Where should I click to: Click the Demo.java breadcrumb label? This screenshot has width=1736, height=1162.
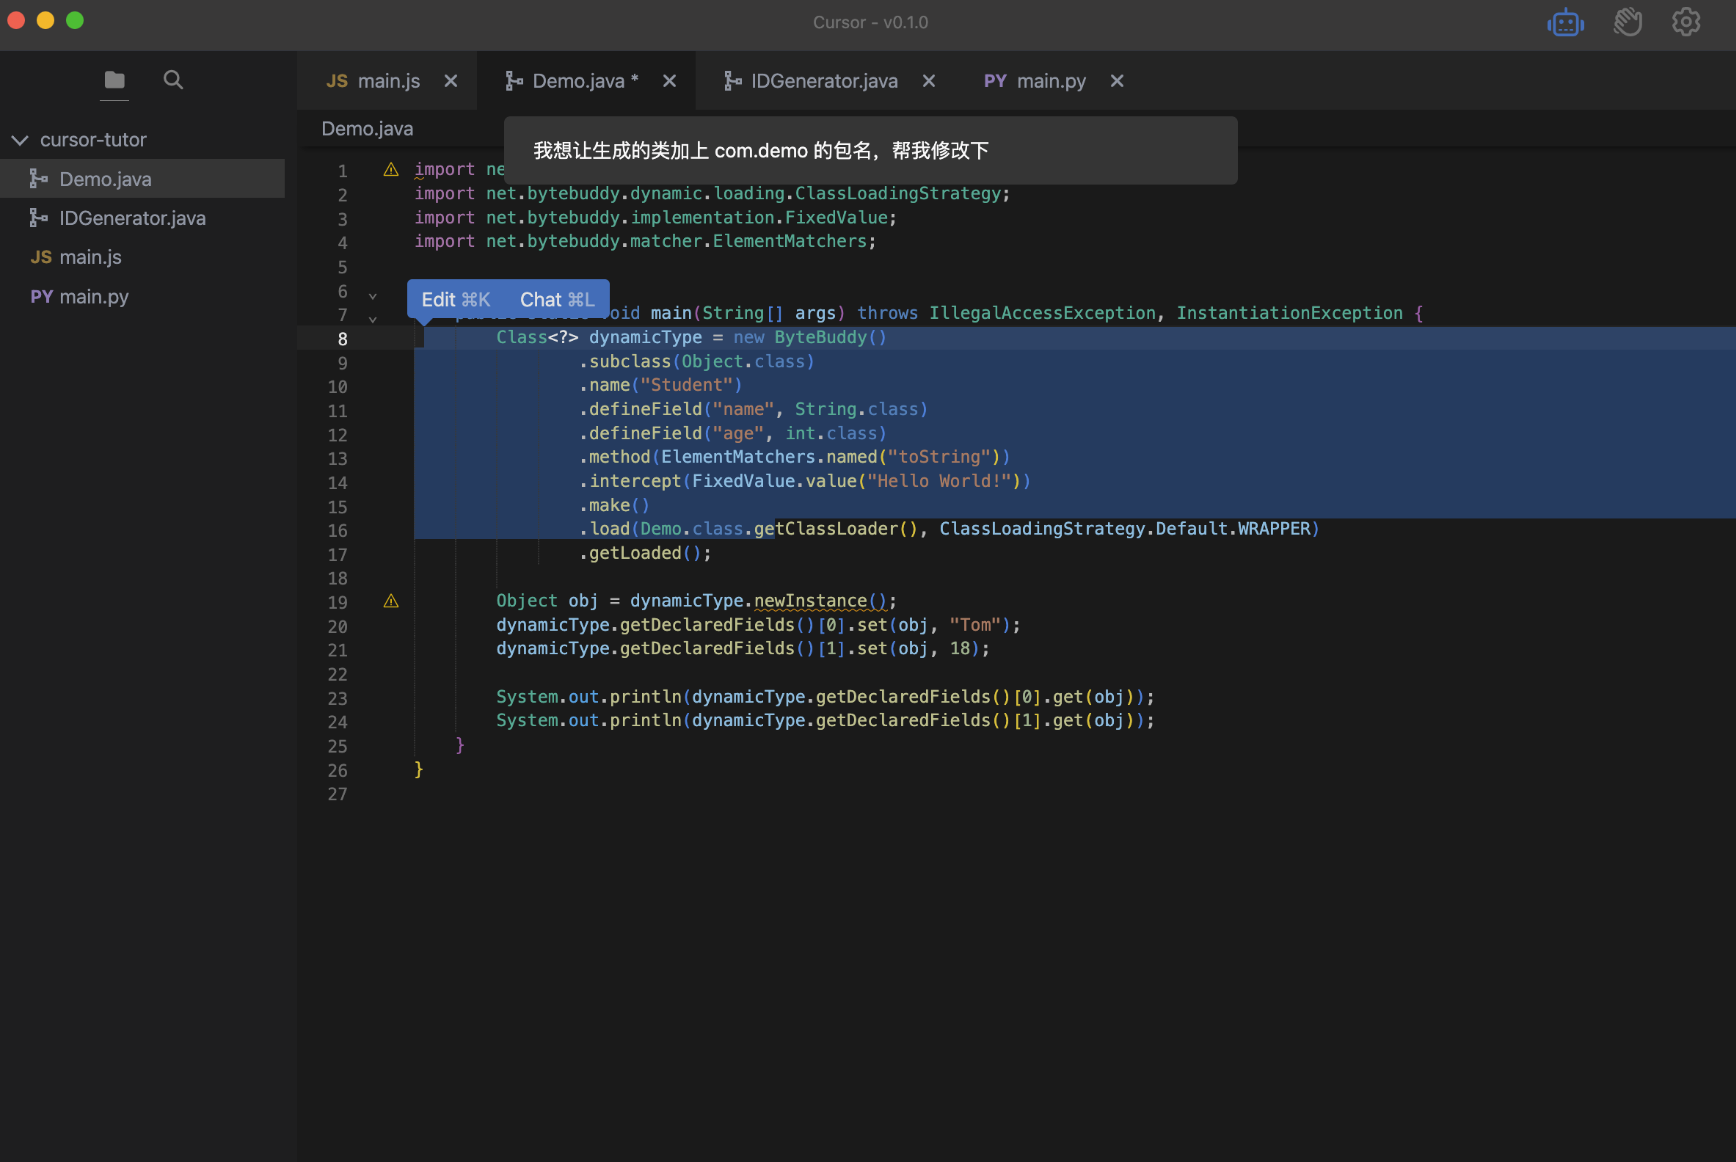coord(367,129)
